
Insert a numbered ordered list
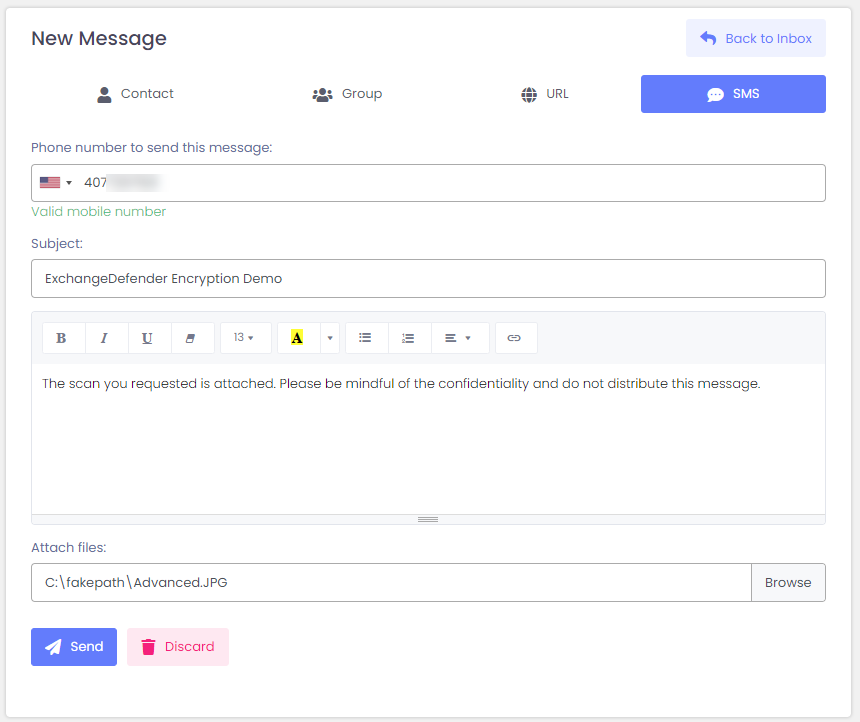408,338
